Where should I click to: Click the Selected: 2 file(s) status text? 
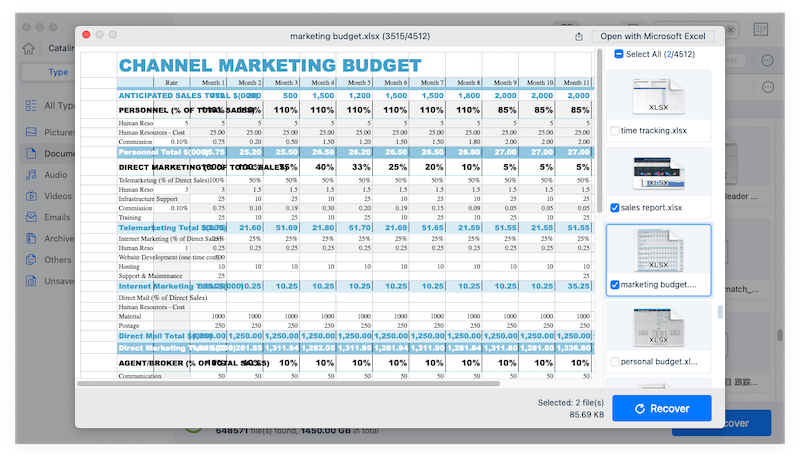point(570,403)
